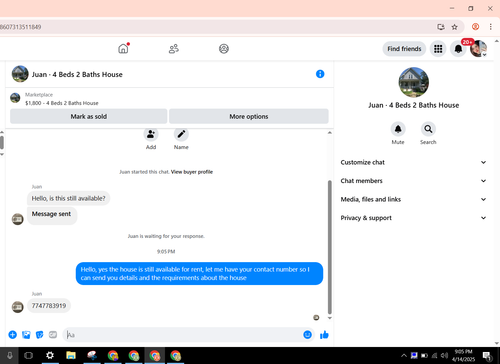Open Windows Settings gear in taskbar
The image size is (500, 364).
click(x=50, y=355)
